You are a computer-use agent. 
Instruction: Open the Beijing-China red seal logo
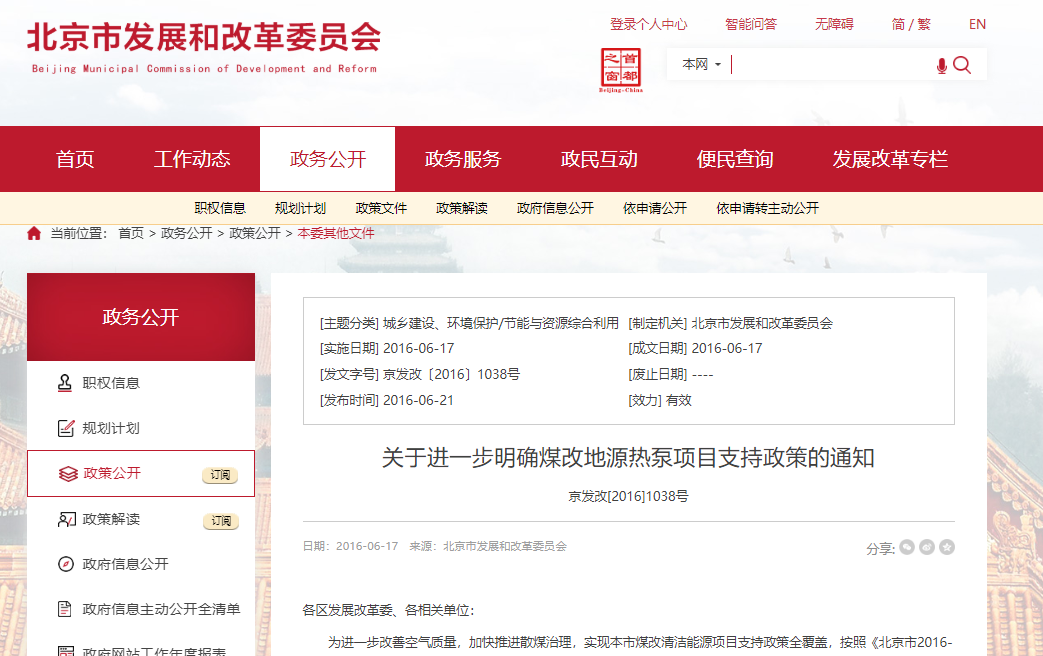(x=621, y=70)
